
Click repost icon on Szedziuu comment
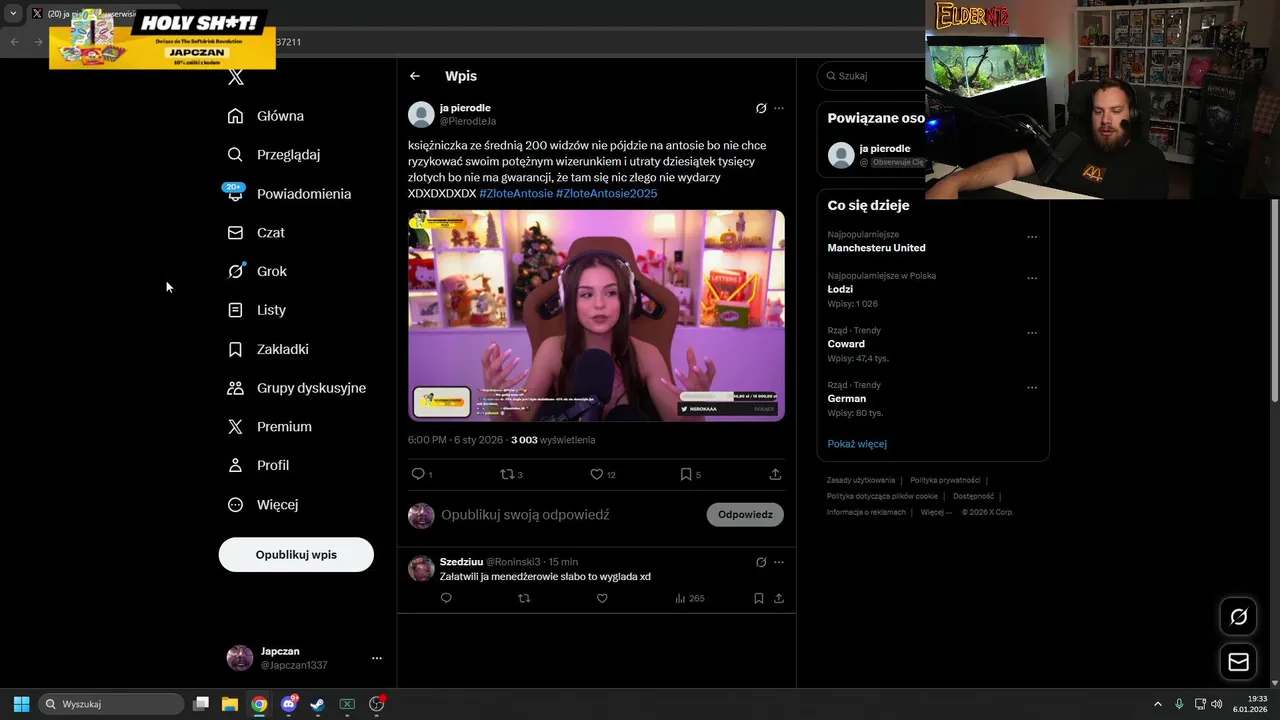(524, 598)
